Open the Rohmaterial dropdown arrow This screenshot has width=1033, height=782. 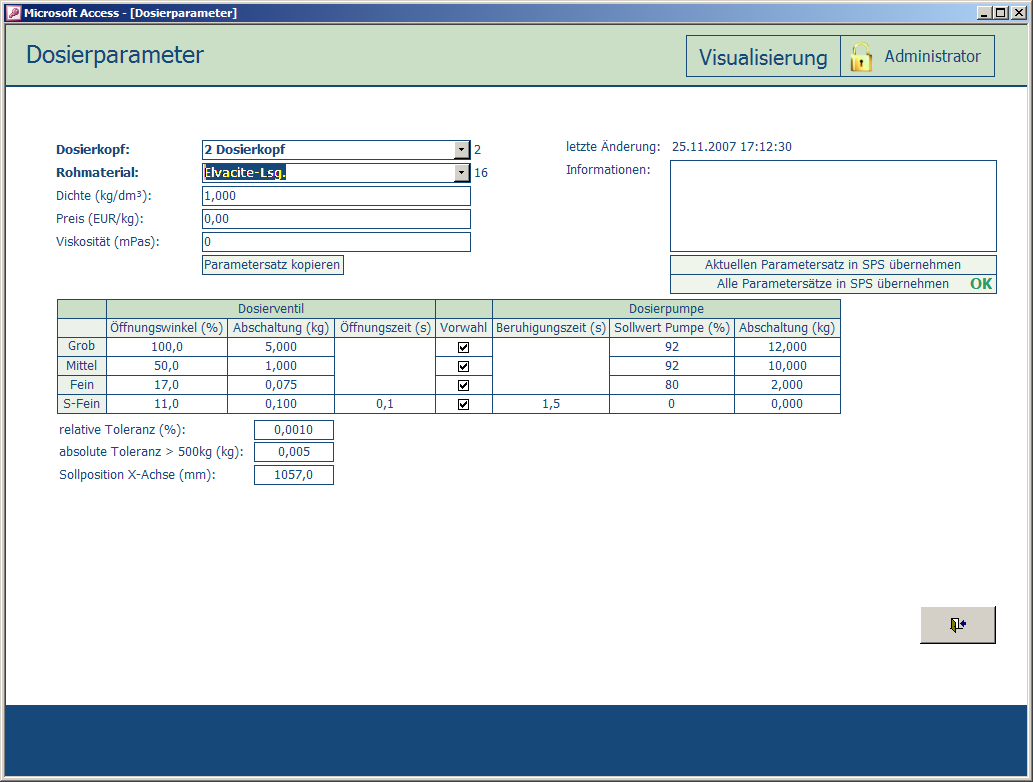click(x=461, y=173)
